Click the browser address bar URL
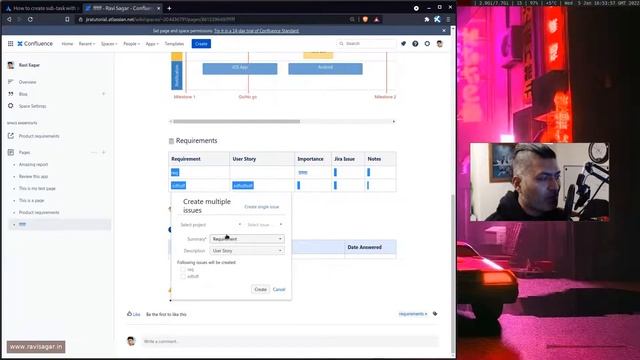 (x=160, y=19)
